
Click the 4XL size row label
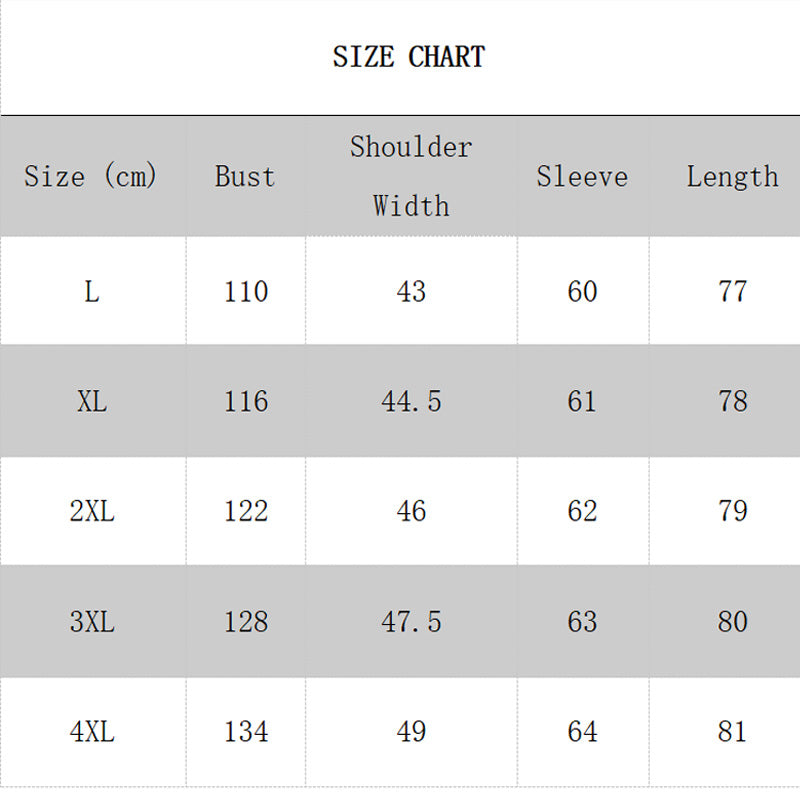[x=92, y=732]
